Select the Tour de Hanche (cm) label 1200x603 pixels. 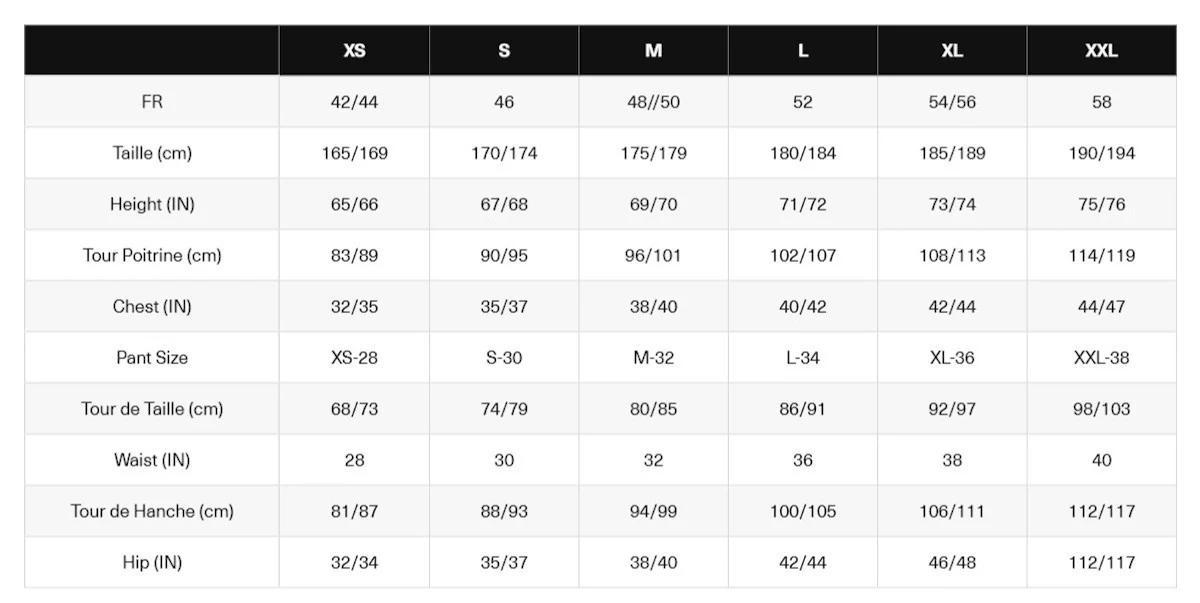pyautogui.click(x=152, y=511)
